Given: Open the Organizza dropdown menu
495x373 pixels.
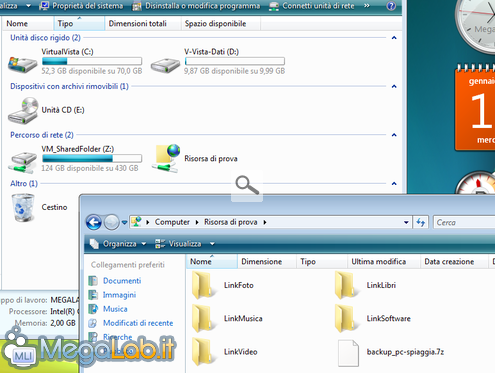Looking at the screenshot, I should (x=118, y=244).
